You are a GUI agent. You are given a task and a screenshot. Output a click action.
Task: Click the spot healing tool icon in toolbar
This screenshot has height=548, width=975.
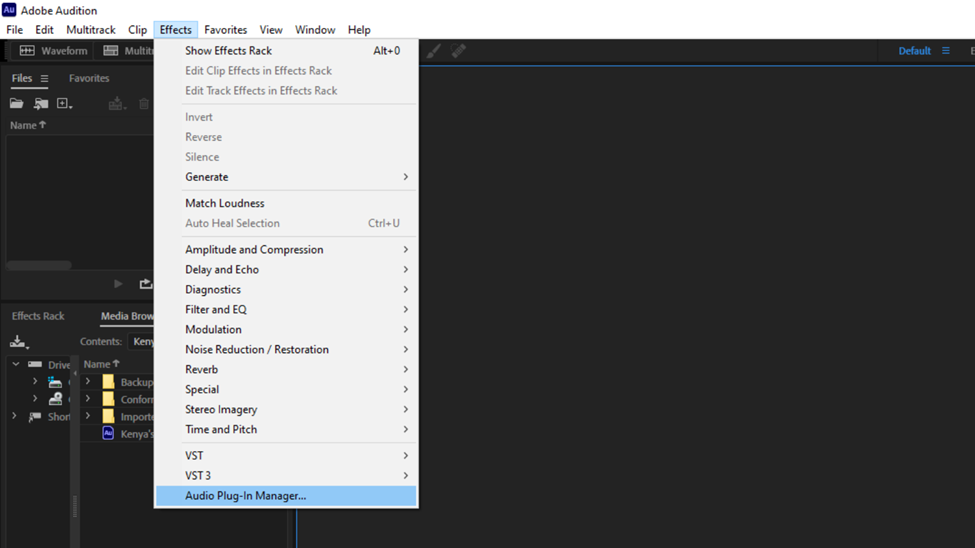(458, 51)
